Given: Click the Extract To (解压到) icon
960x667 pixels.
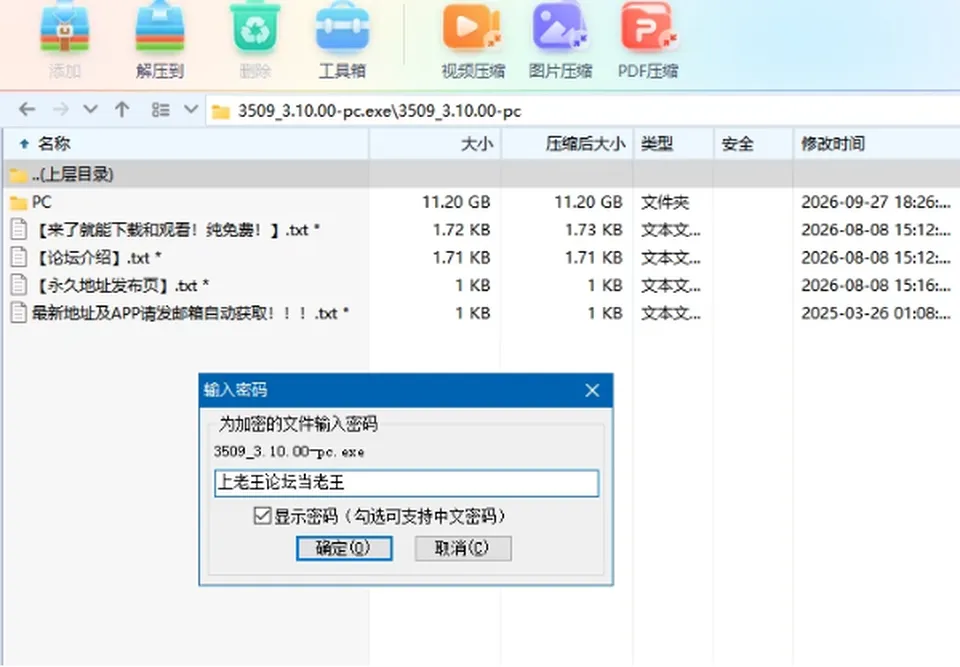Looking at the screenshot, I should [x=160, y=28].
